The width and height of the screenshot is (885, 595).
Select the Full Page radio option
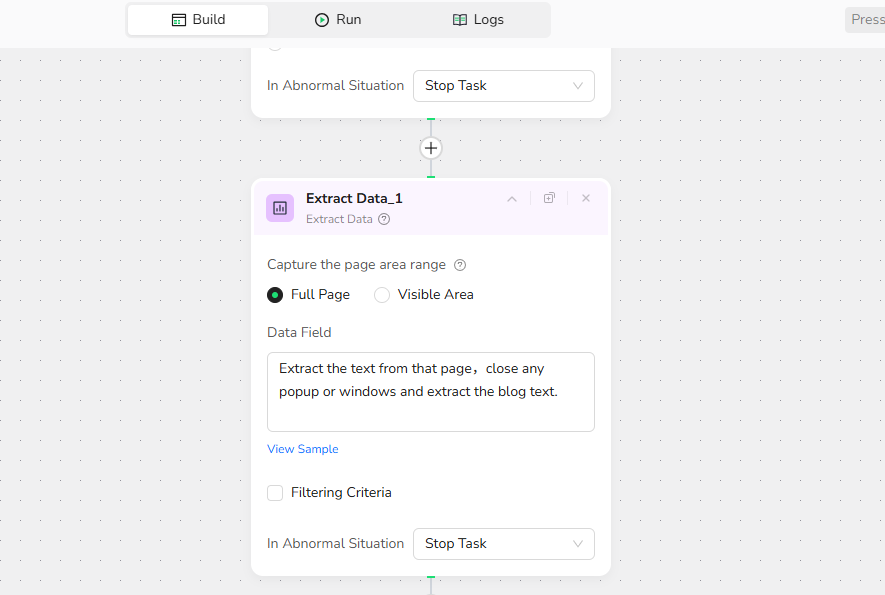click(x=275, y=295)
